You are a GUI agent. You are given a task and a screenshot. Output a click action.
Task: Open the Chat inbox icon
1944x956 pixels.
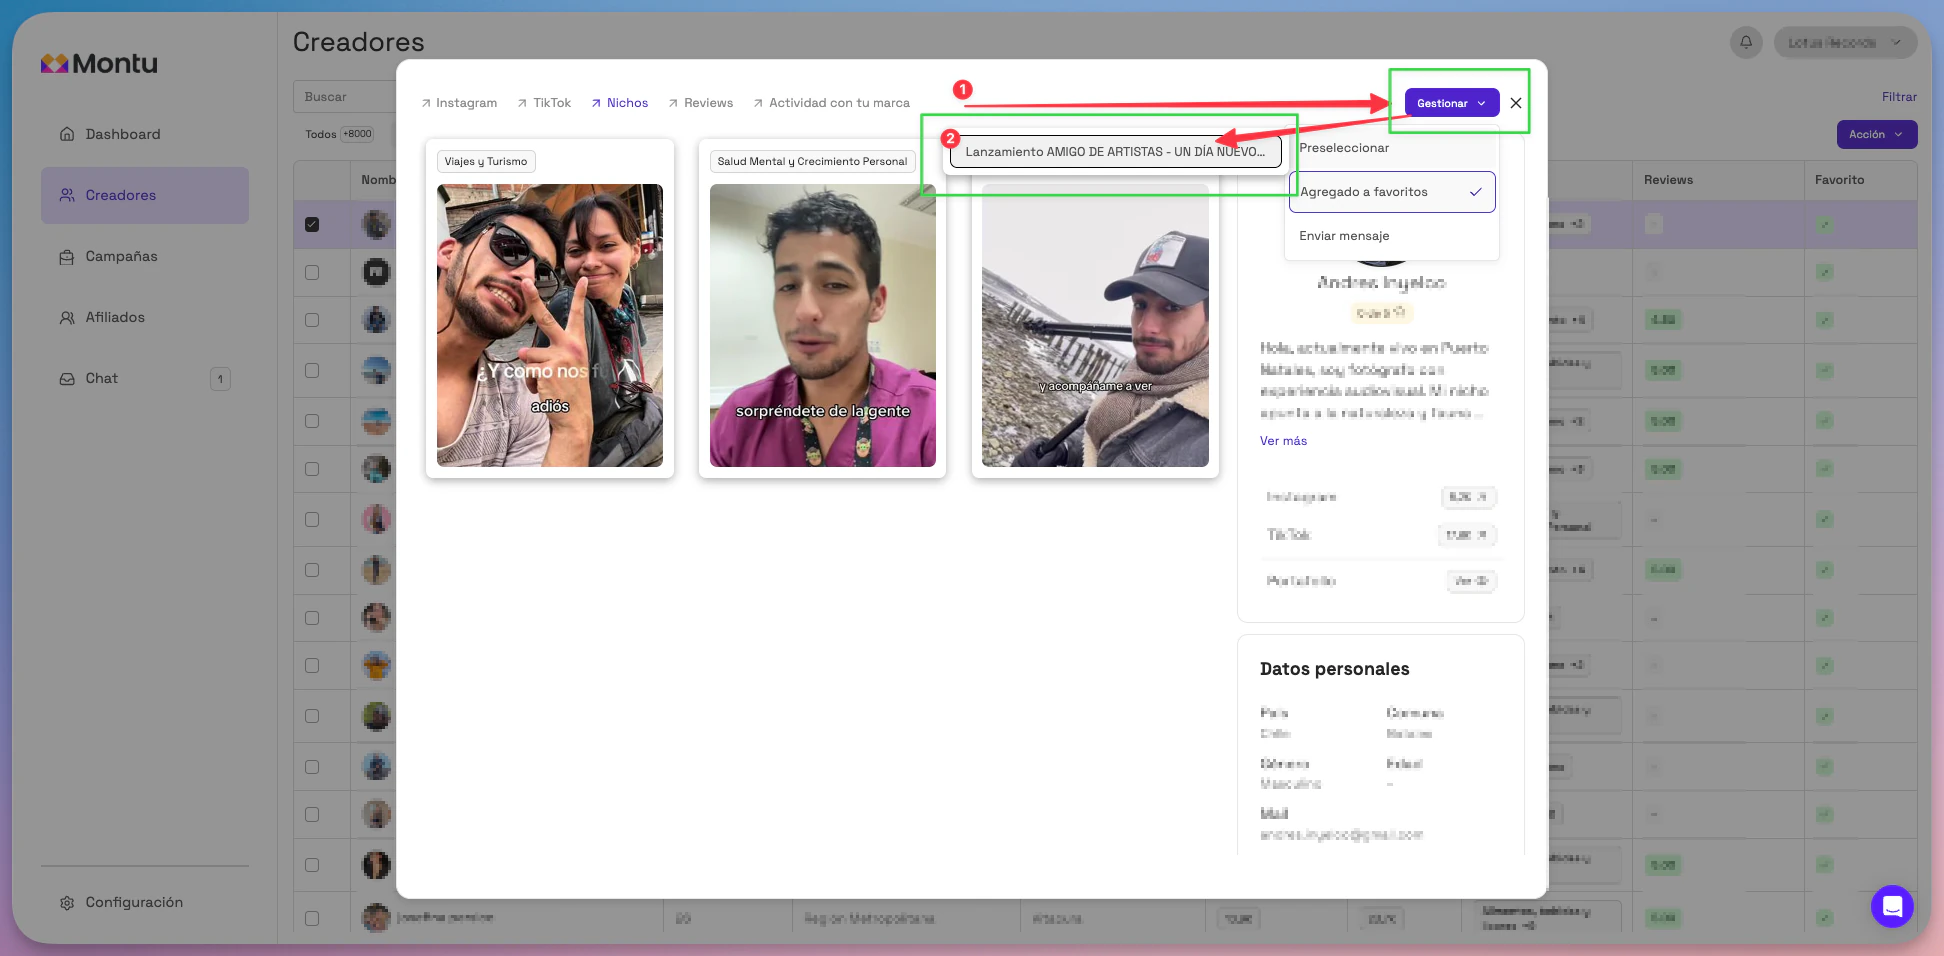(x=67, y=379)
